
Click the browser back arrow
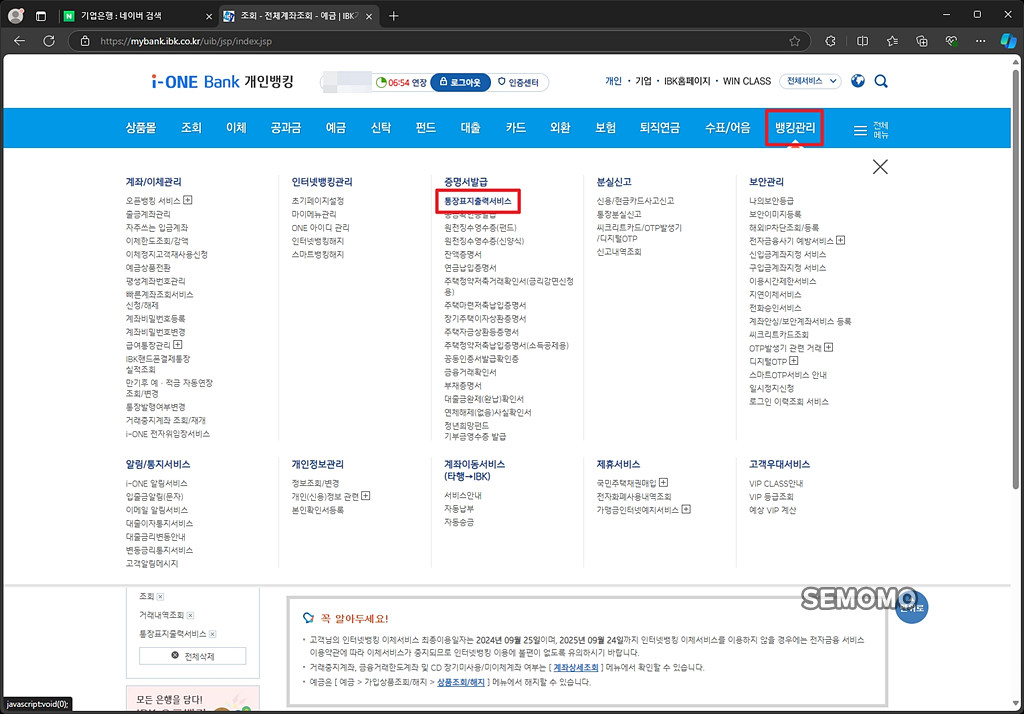click(19, 41)
